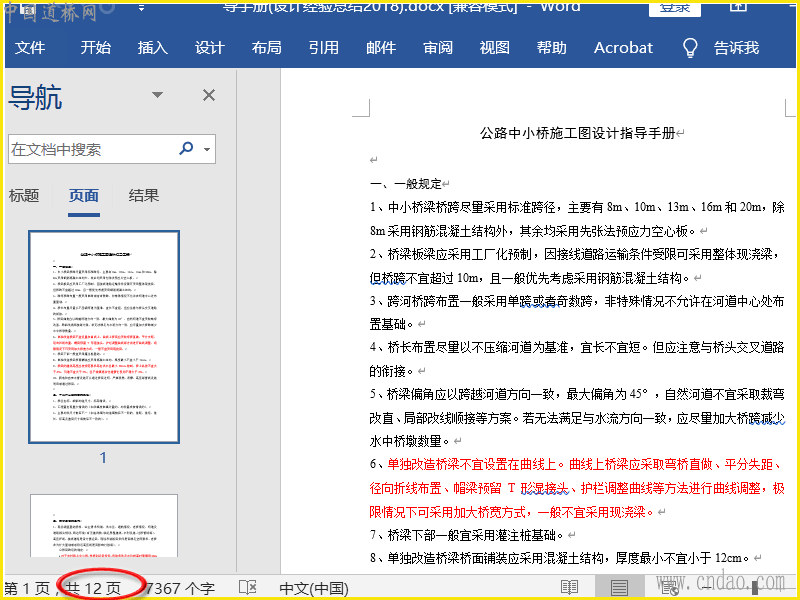Click line starting 但桥跨不宜超过 10m
This screenshot has width=800, height=600.
pos(530,278)
